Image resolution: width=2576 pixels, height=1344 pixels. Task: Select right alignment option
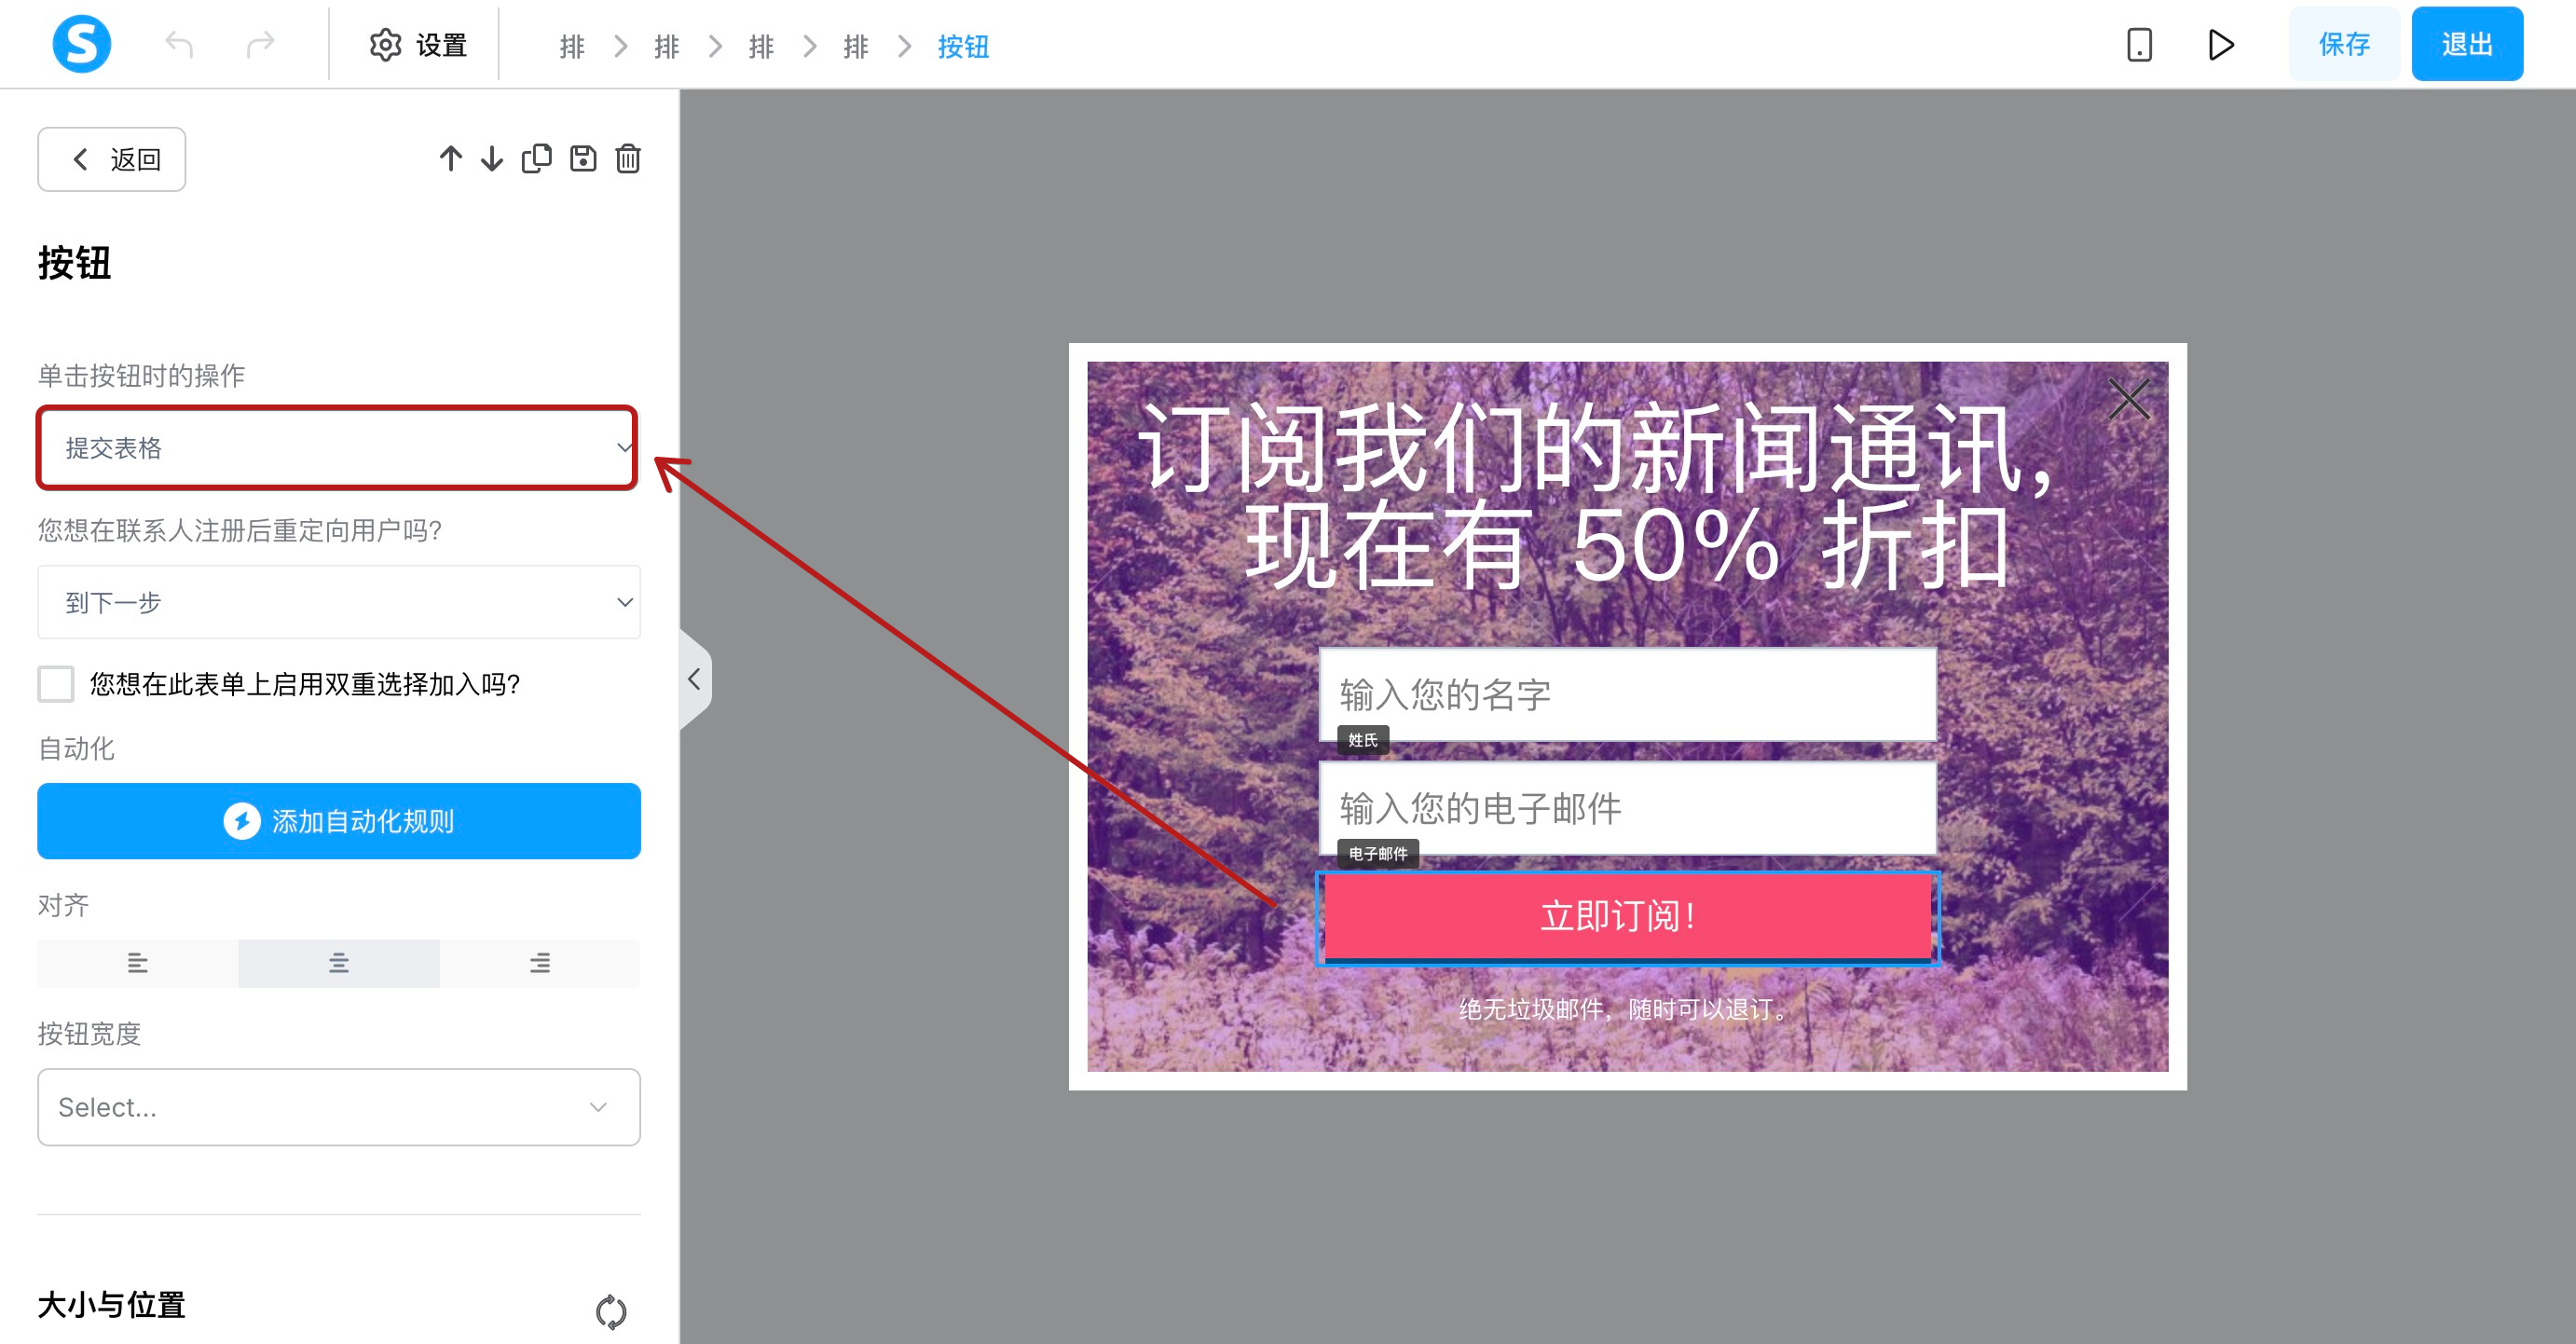click(x=540, y=963)
